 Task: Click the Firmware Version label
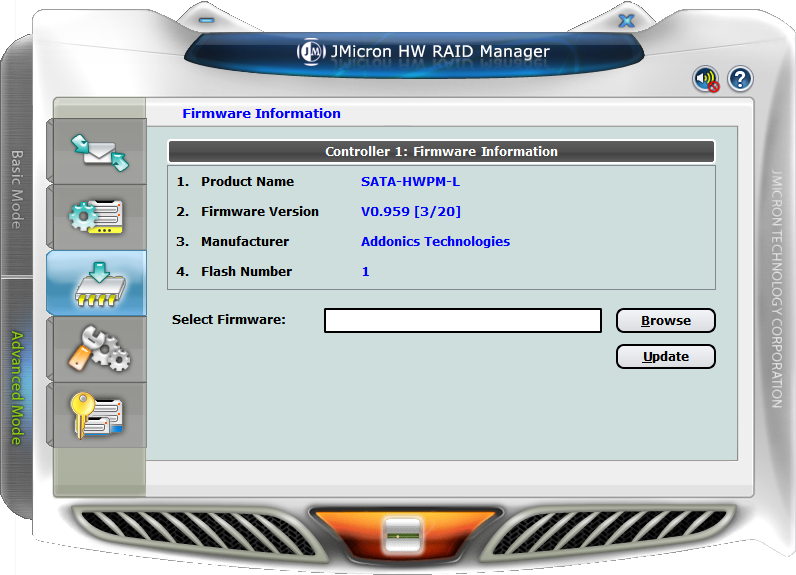[259, 212]
